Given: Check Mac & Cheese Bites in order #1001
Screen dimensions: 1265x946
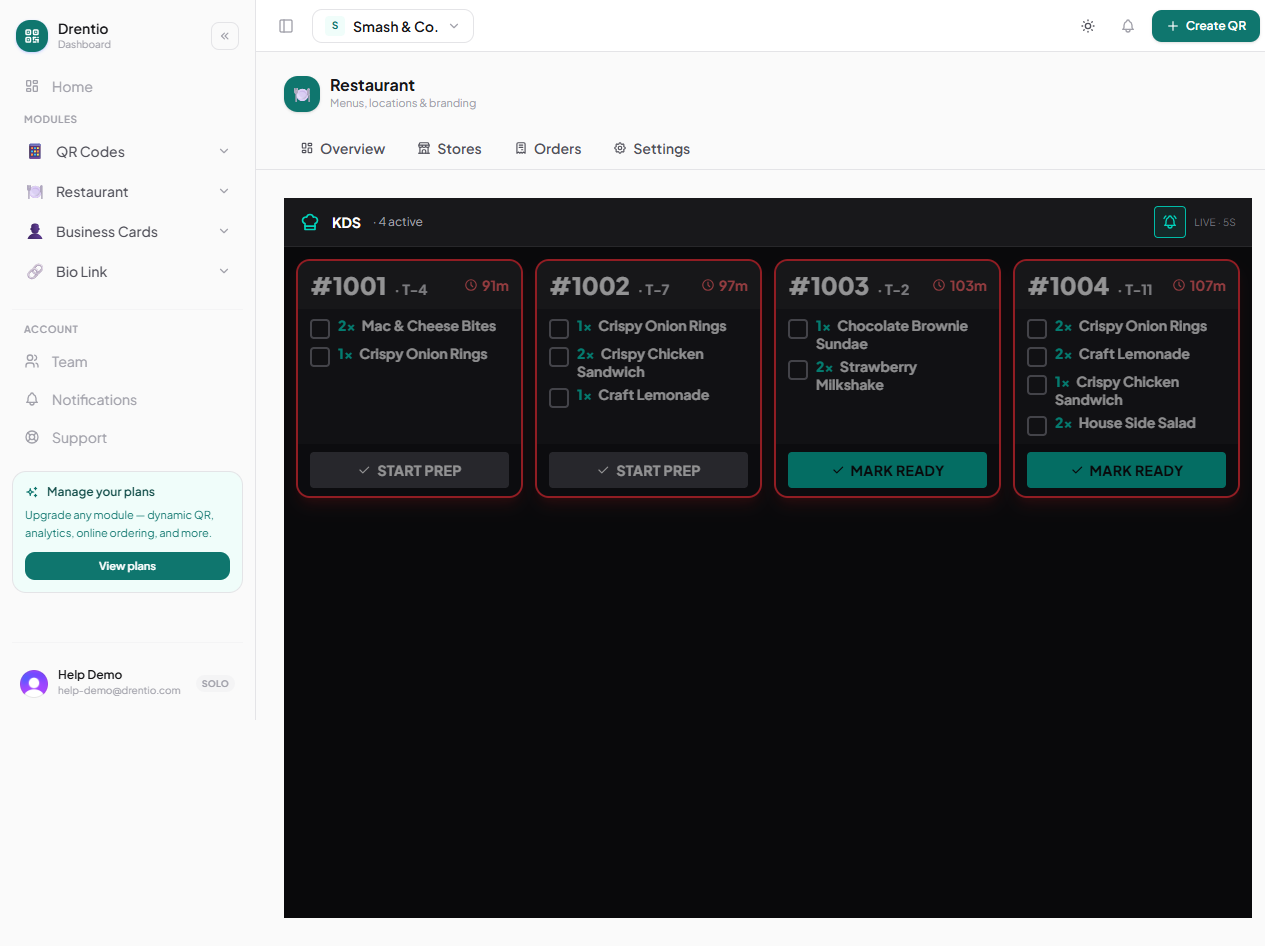Looking at the screenshot, I should pos(320,329).
